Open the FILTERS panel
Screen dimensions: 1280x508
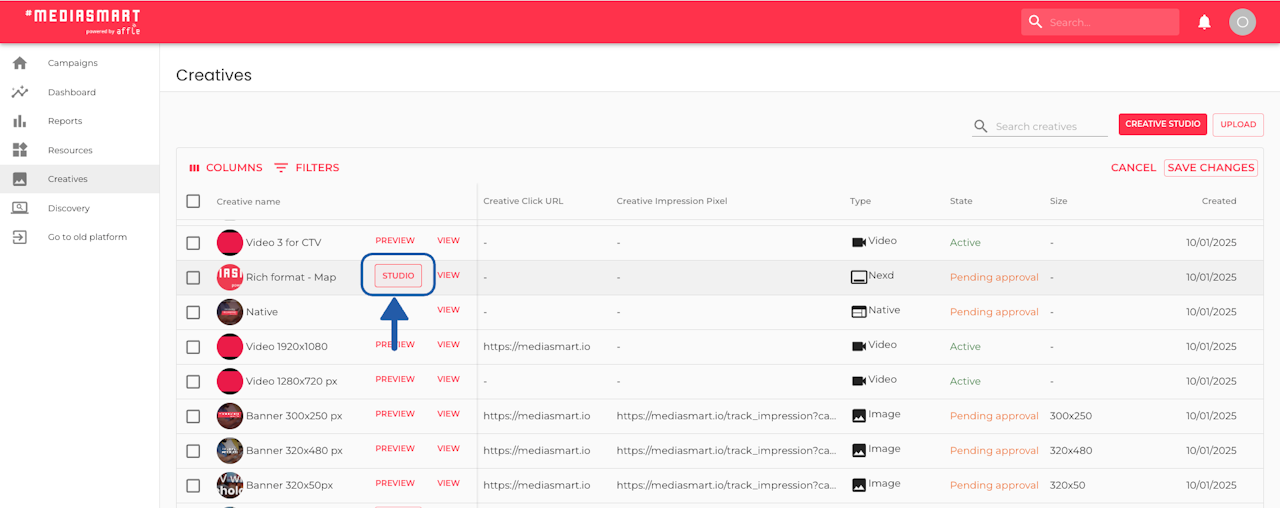click(306, 168)
